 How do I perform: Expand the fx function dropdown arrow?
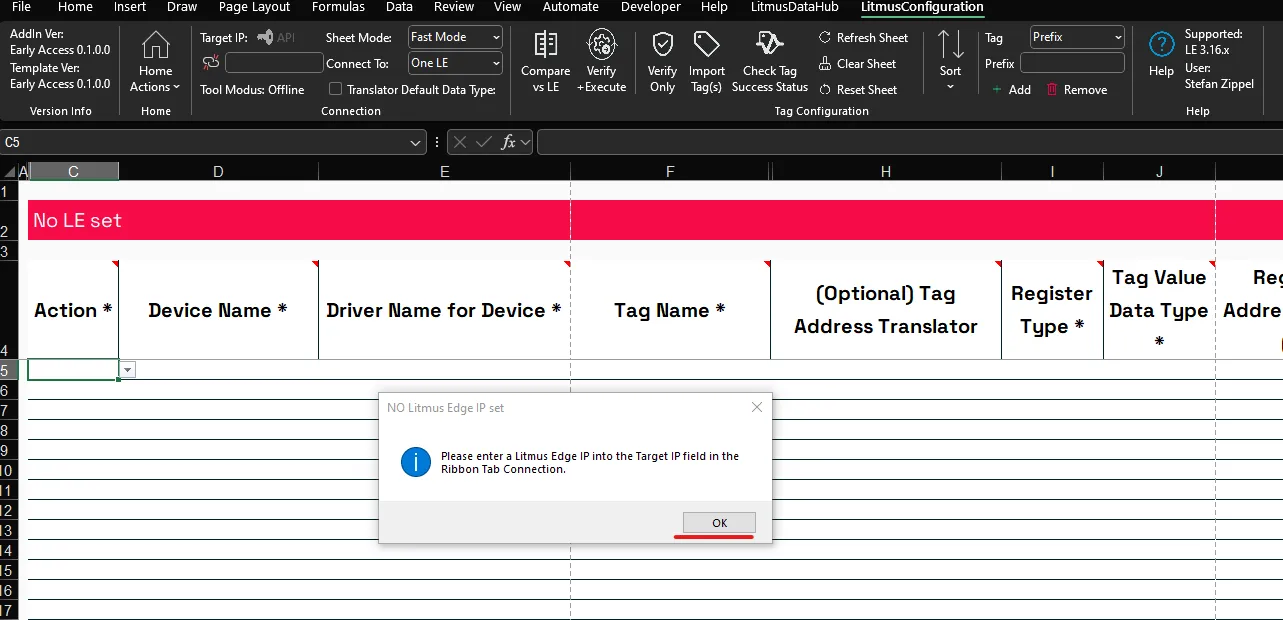coord(525,143)
